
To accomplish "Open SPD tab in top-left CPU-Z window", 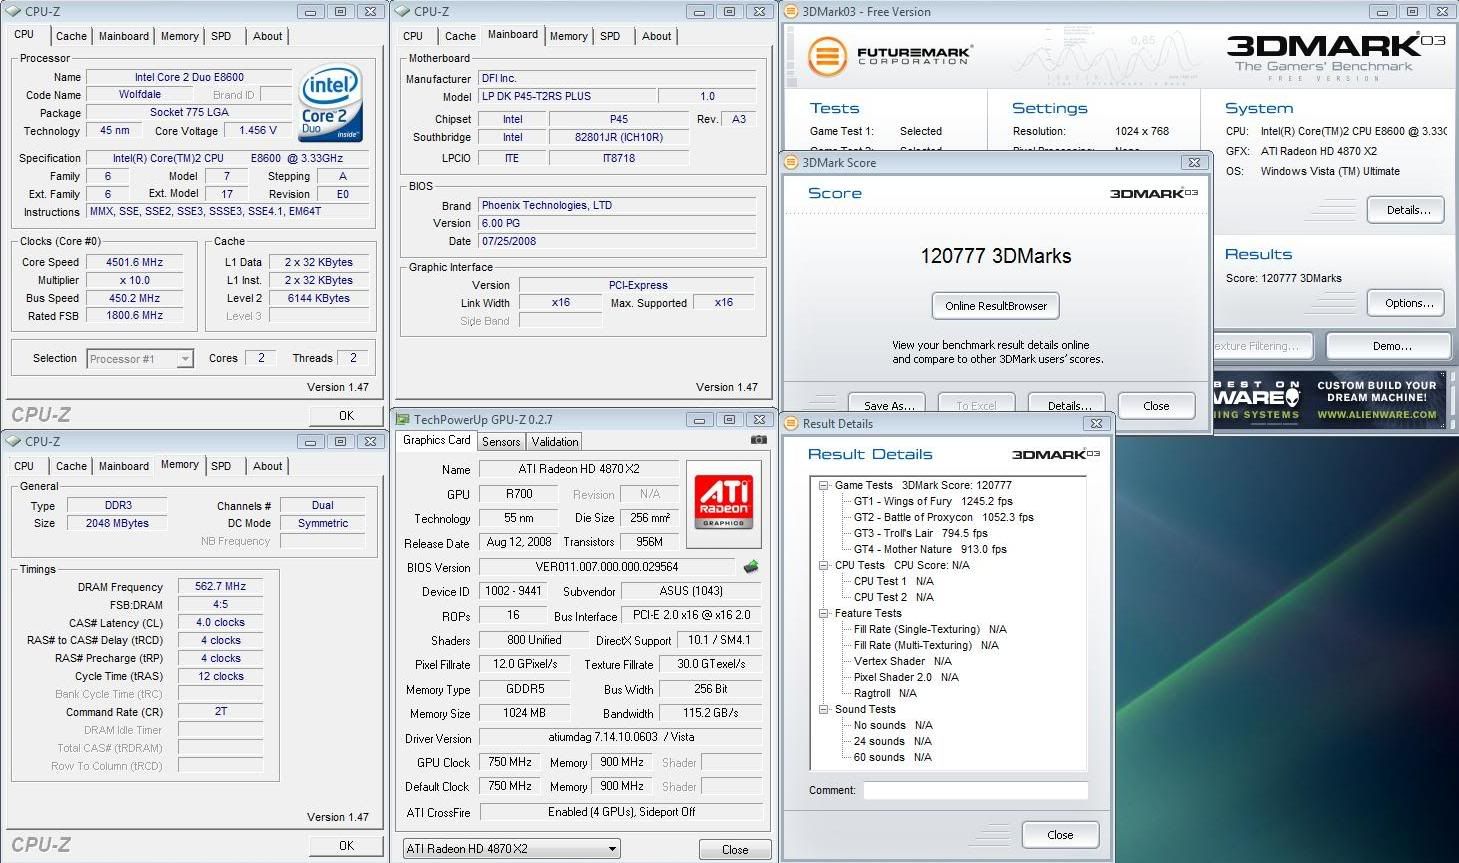I will tap(221, 36).
